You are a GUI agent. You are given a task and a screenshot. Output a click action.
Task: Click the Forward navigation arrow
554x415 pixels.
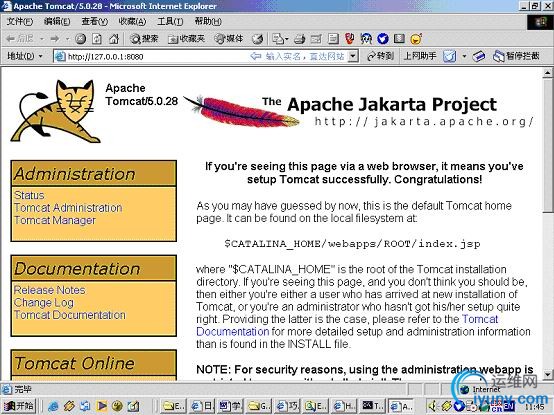coord(55,38)
